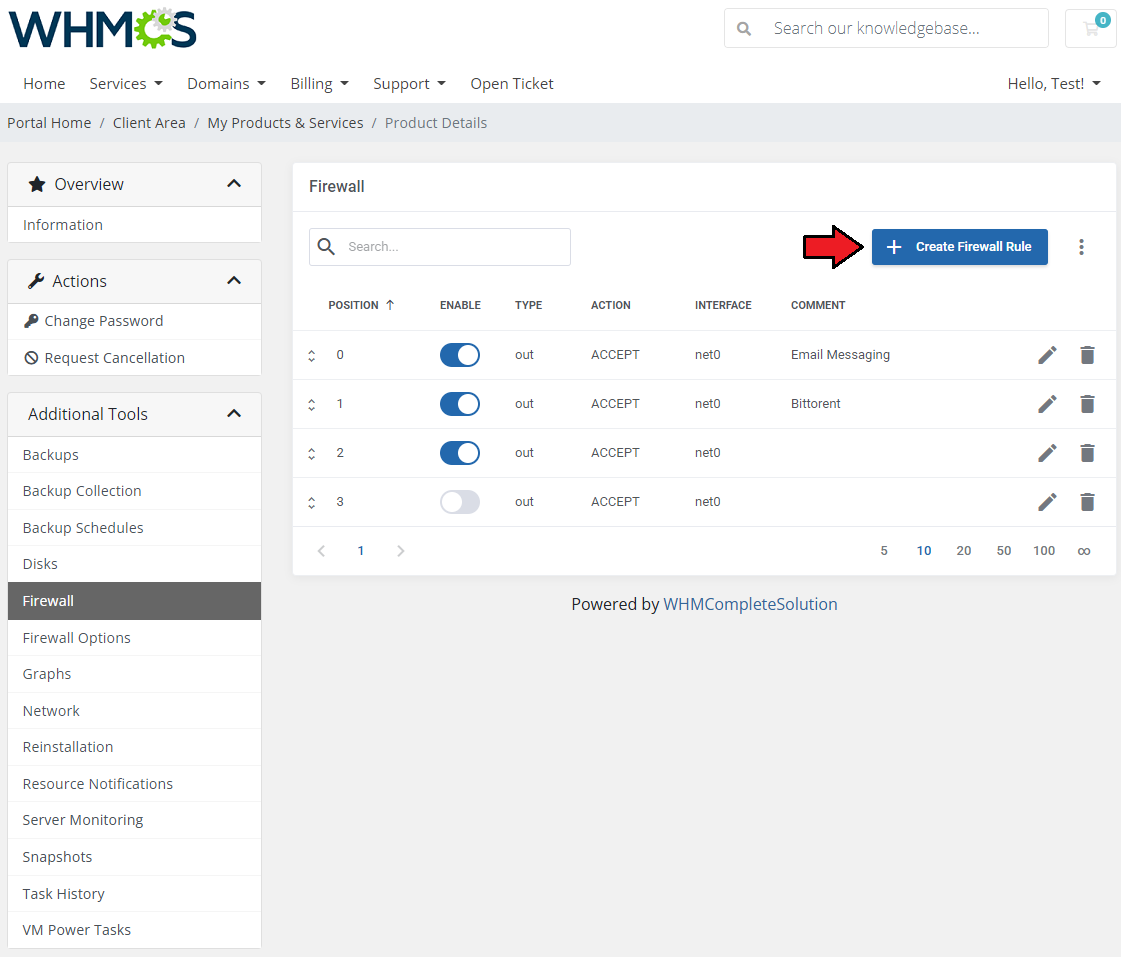Collapse the Additional Tools panel
The height and width of the screenshot is (957, 1121).
[234, 414]
